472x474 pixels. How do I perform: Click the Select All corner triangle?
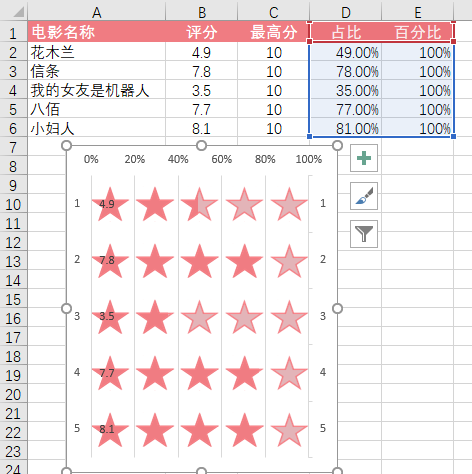(x=18, y=12)
